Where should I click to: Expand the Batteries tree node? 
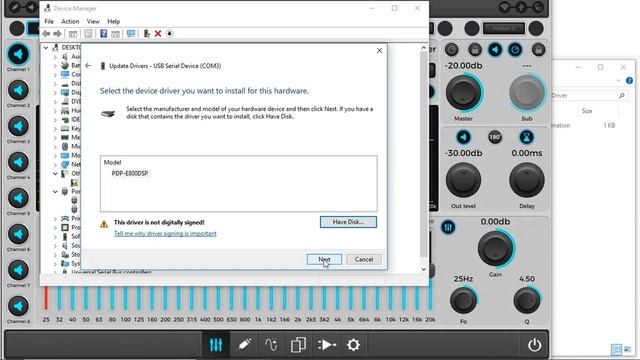click(55, 66)
